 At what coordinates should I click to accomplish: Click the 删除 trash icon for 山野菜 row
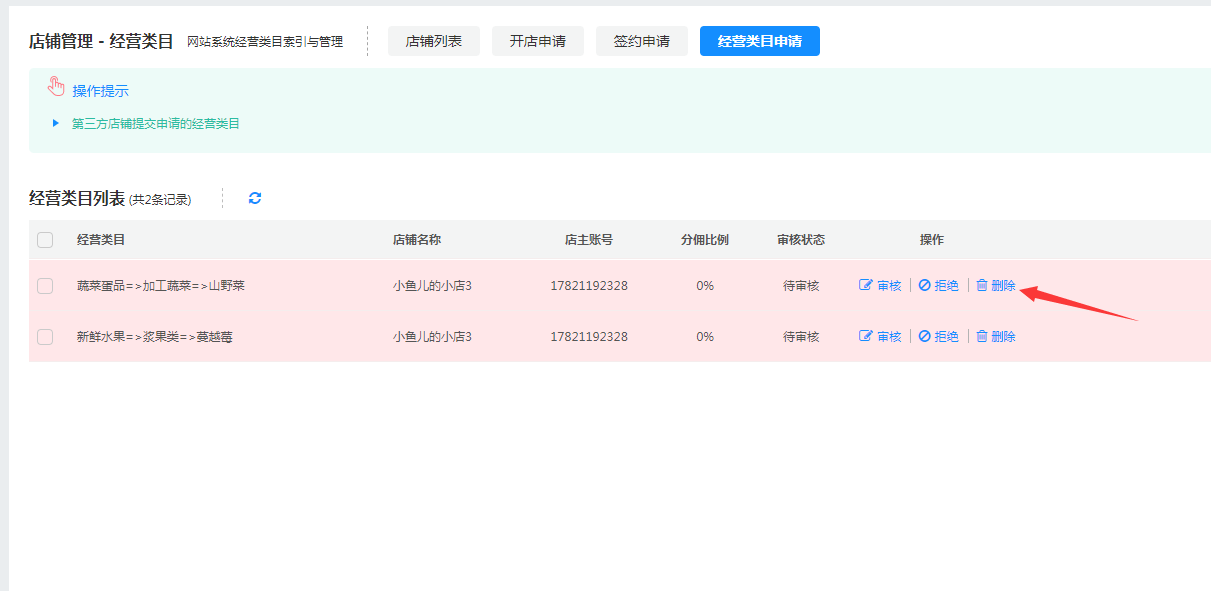point(982,286)
